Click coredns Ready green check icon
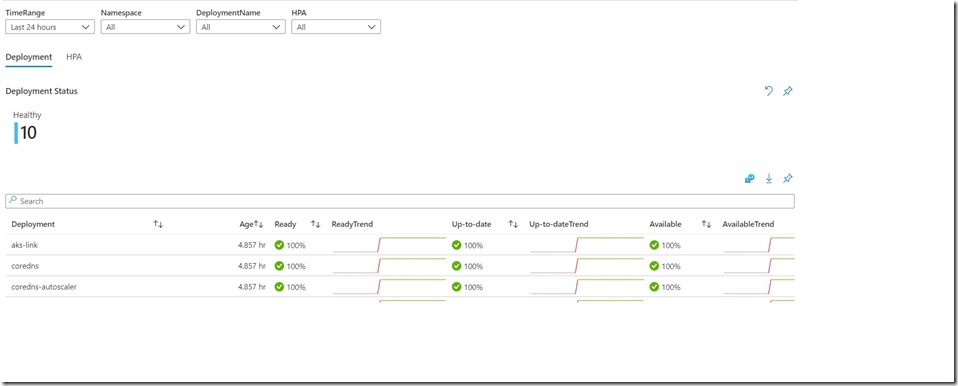This screenshot has width=958, height=386. click(x=279, y=266)
